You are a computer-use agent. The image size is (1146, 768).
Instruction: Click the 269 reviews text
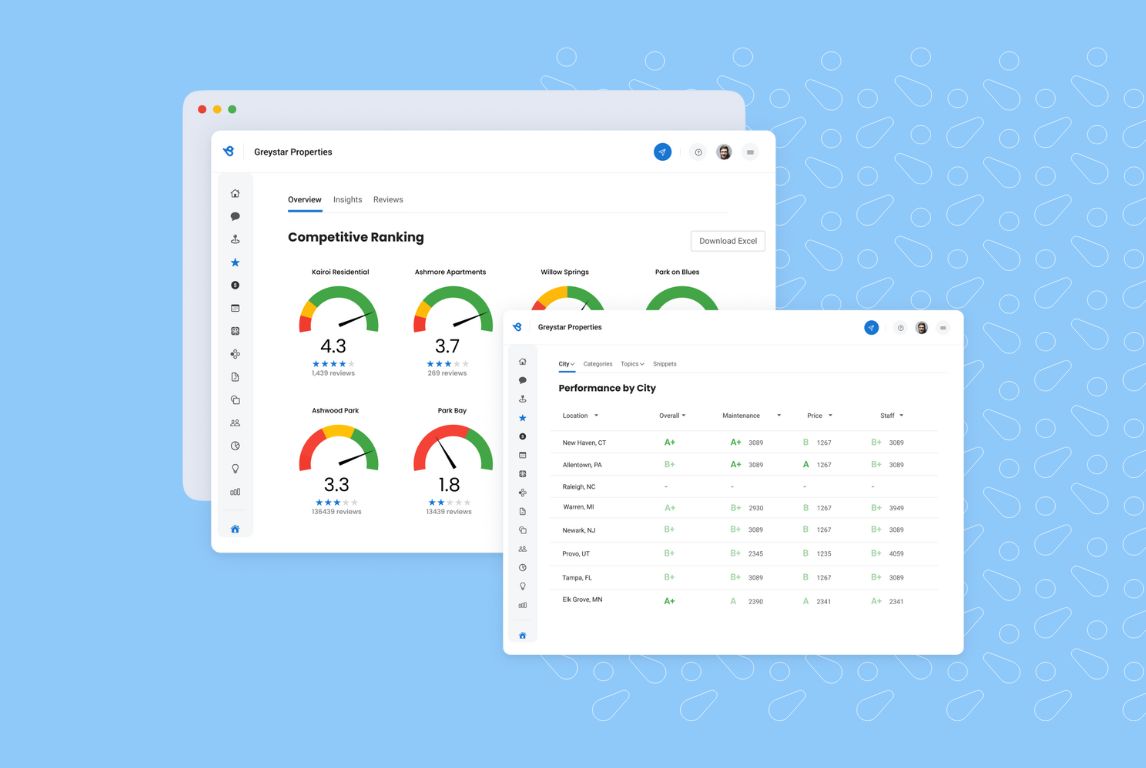pos(447,373)
